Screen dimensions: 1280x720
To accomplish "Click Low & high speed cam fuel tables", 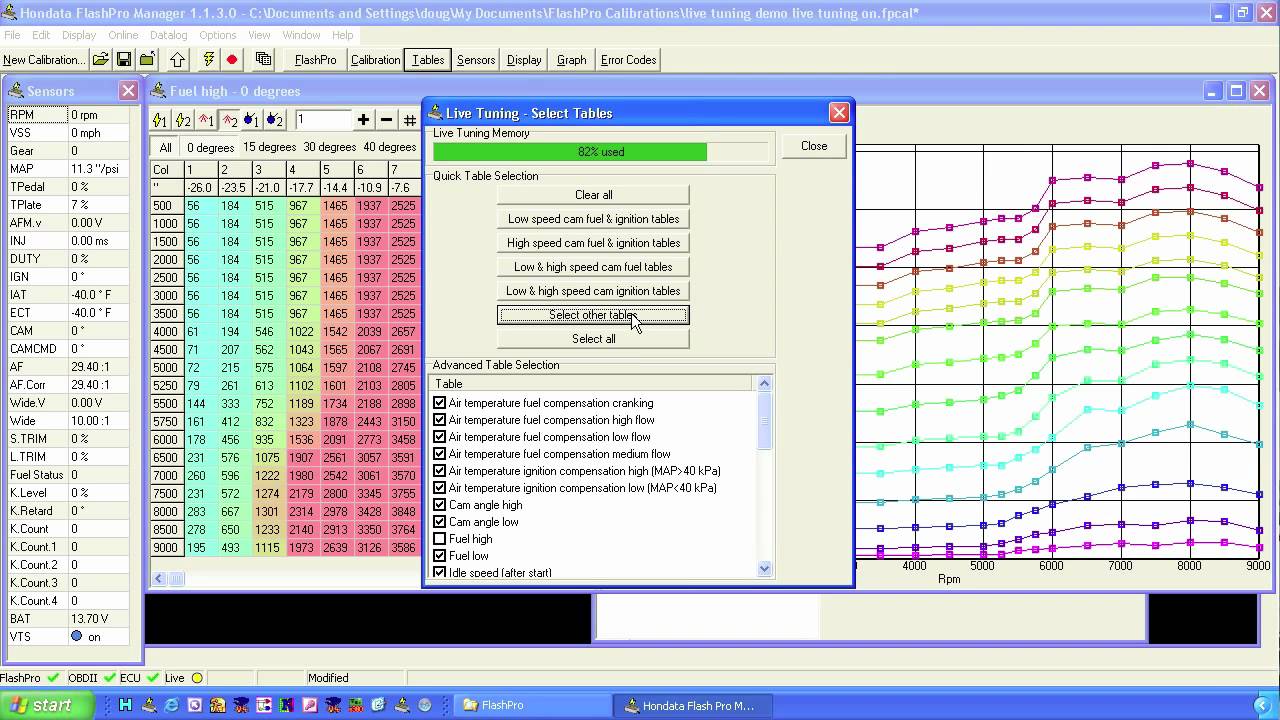I will point(593,267).
